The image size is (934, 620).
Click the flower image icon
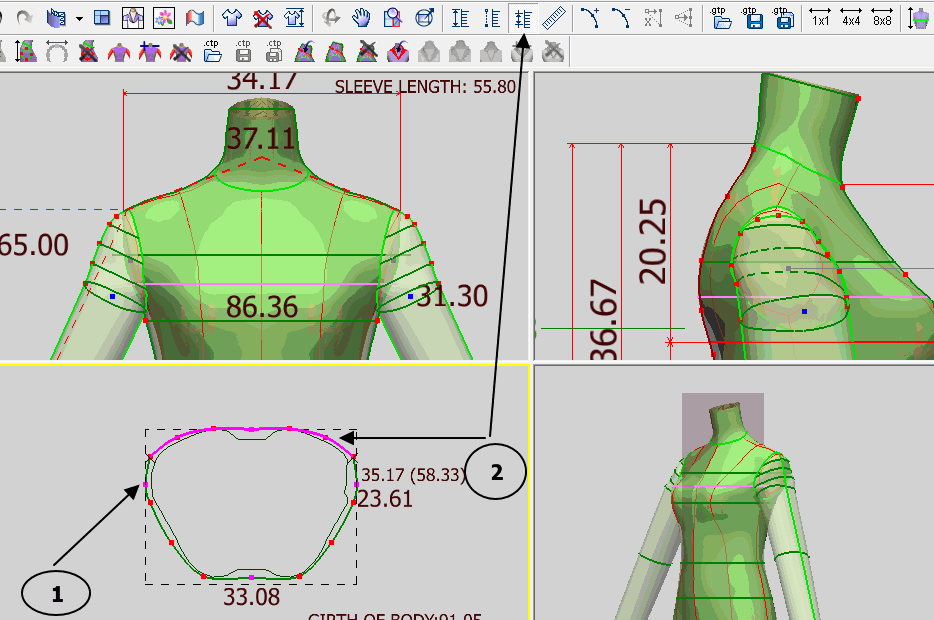pyautogui.click(x=165, y=18)
